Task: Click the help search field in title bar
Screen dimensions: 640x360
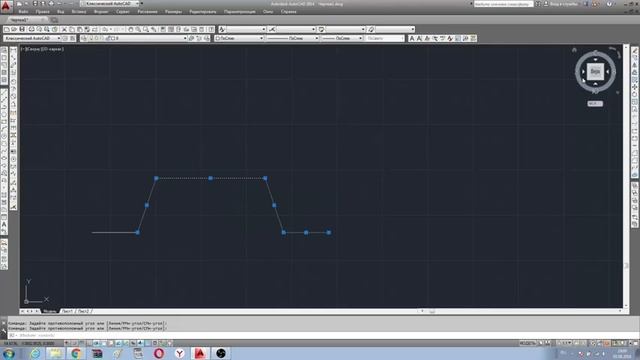Action: coord(503,4)
